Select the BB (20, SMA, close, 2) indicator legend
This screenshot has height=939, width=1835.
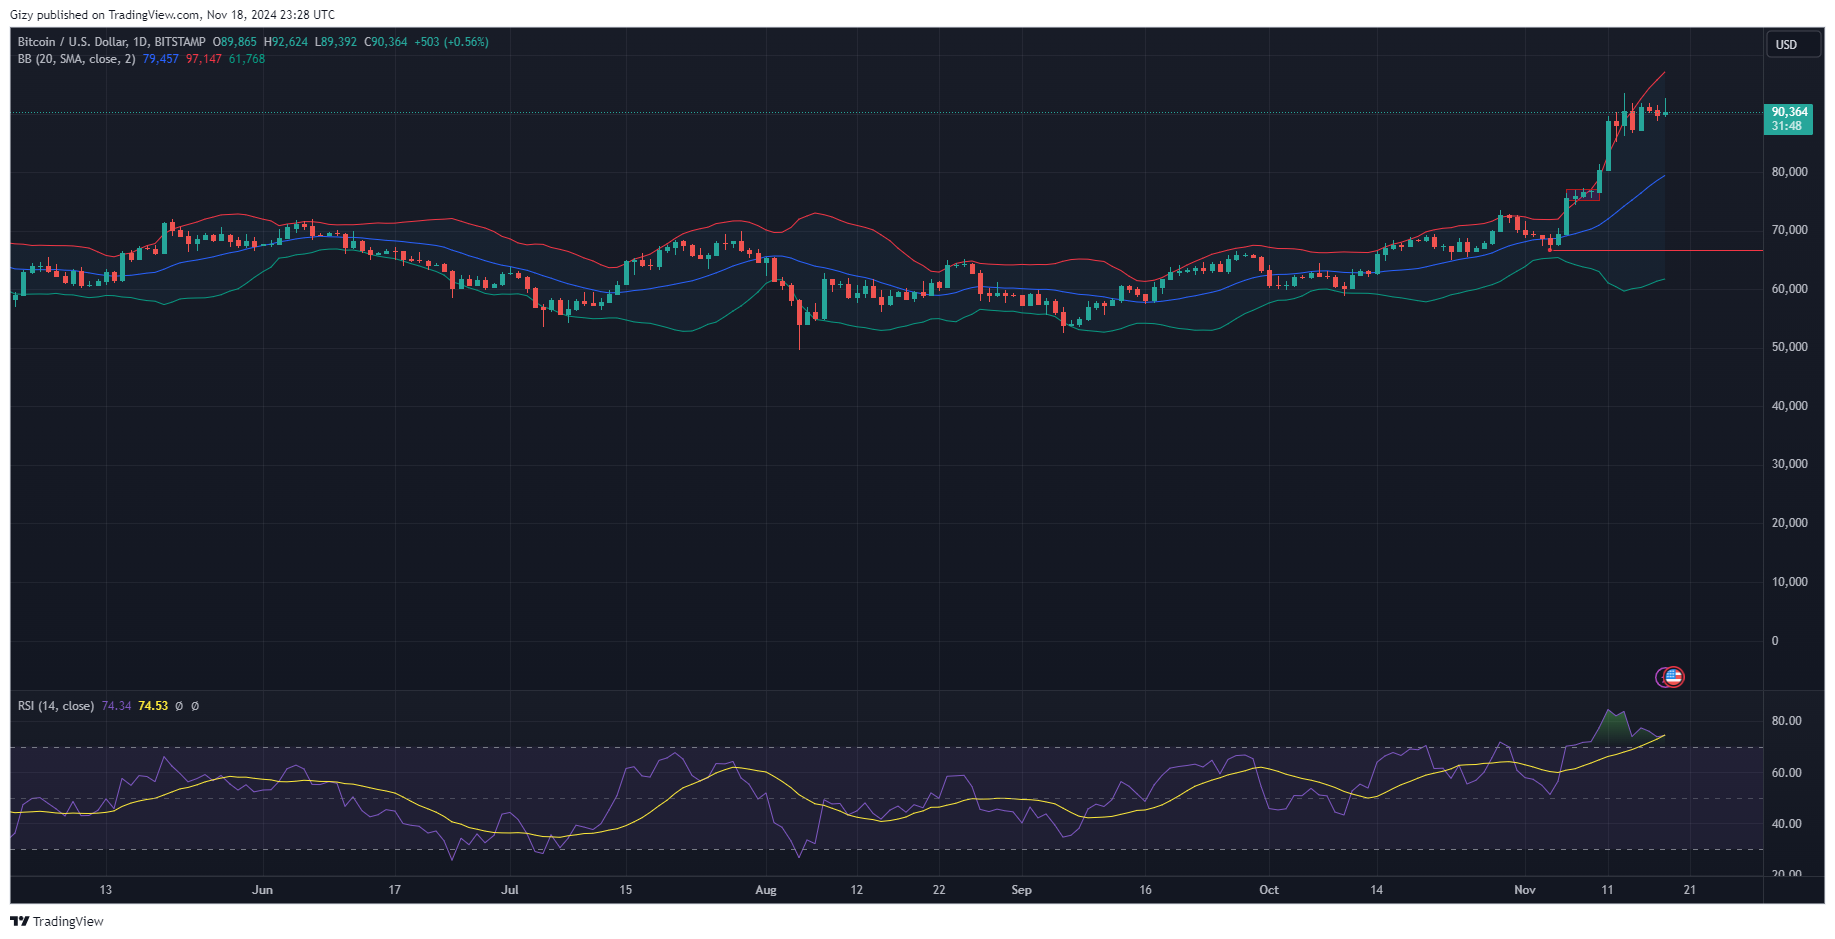tap(77, 59)
